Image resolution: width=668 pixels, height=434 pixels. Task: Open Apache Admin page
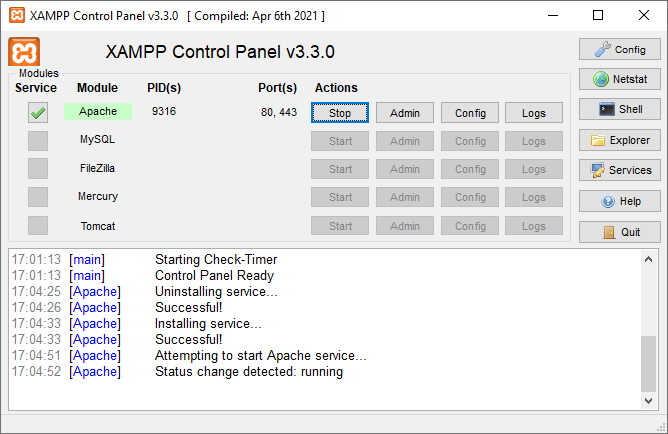[x=405, y=113]
